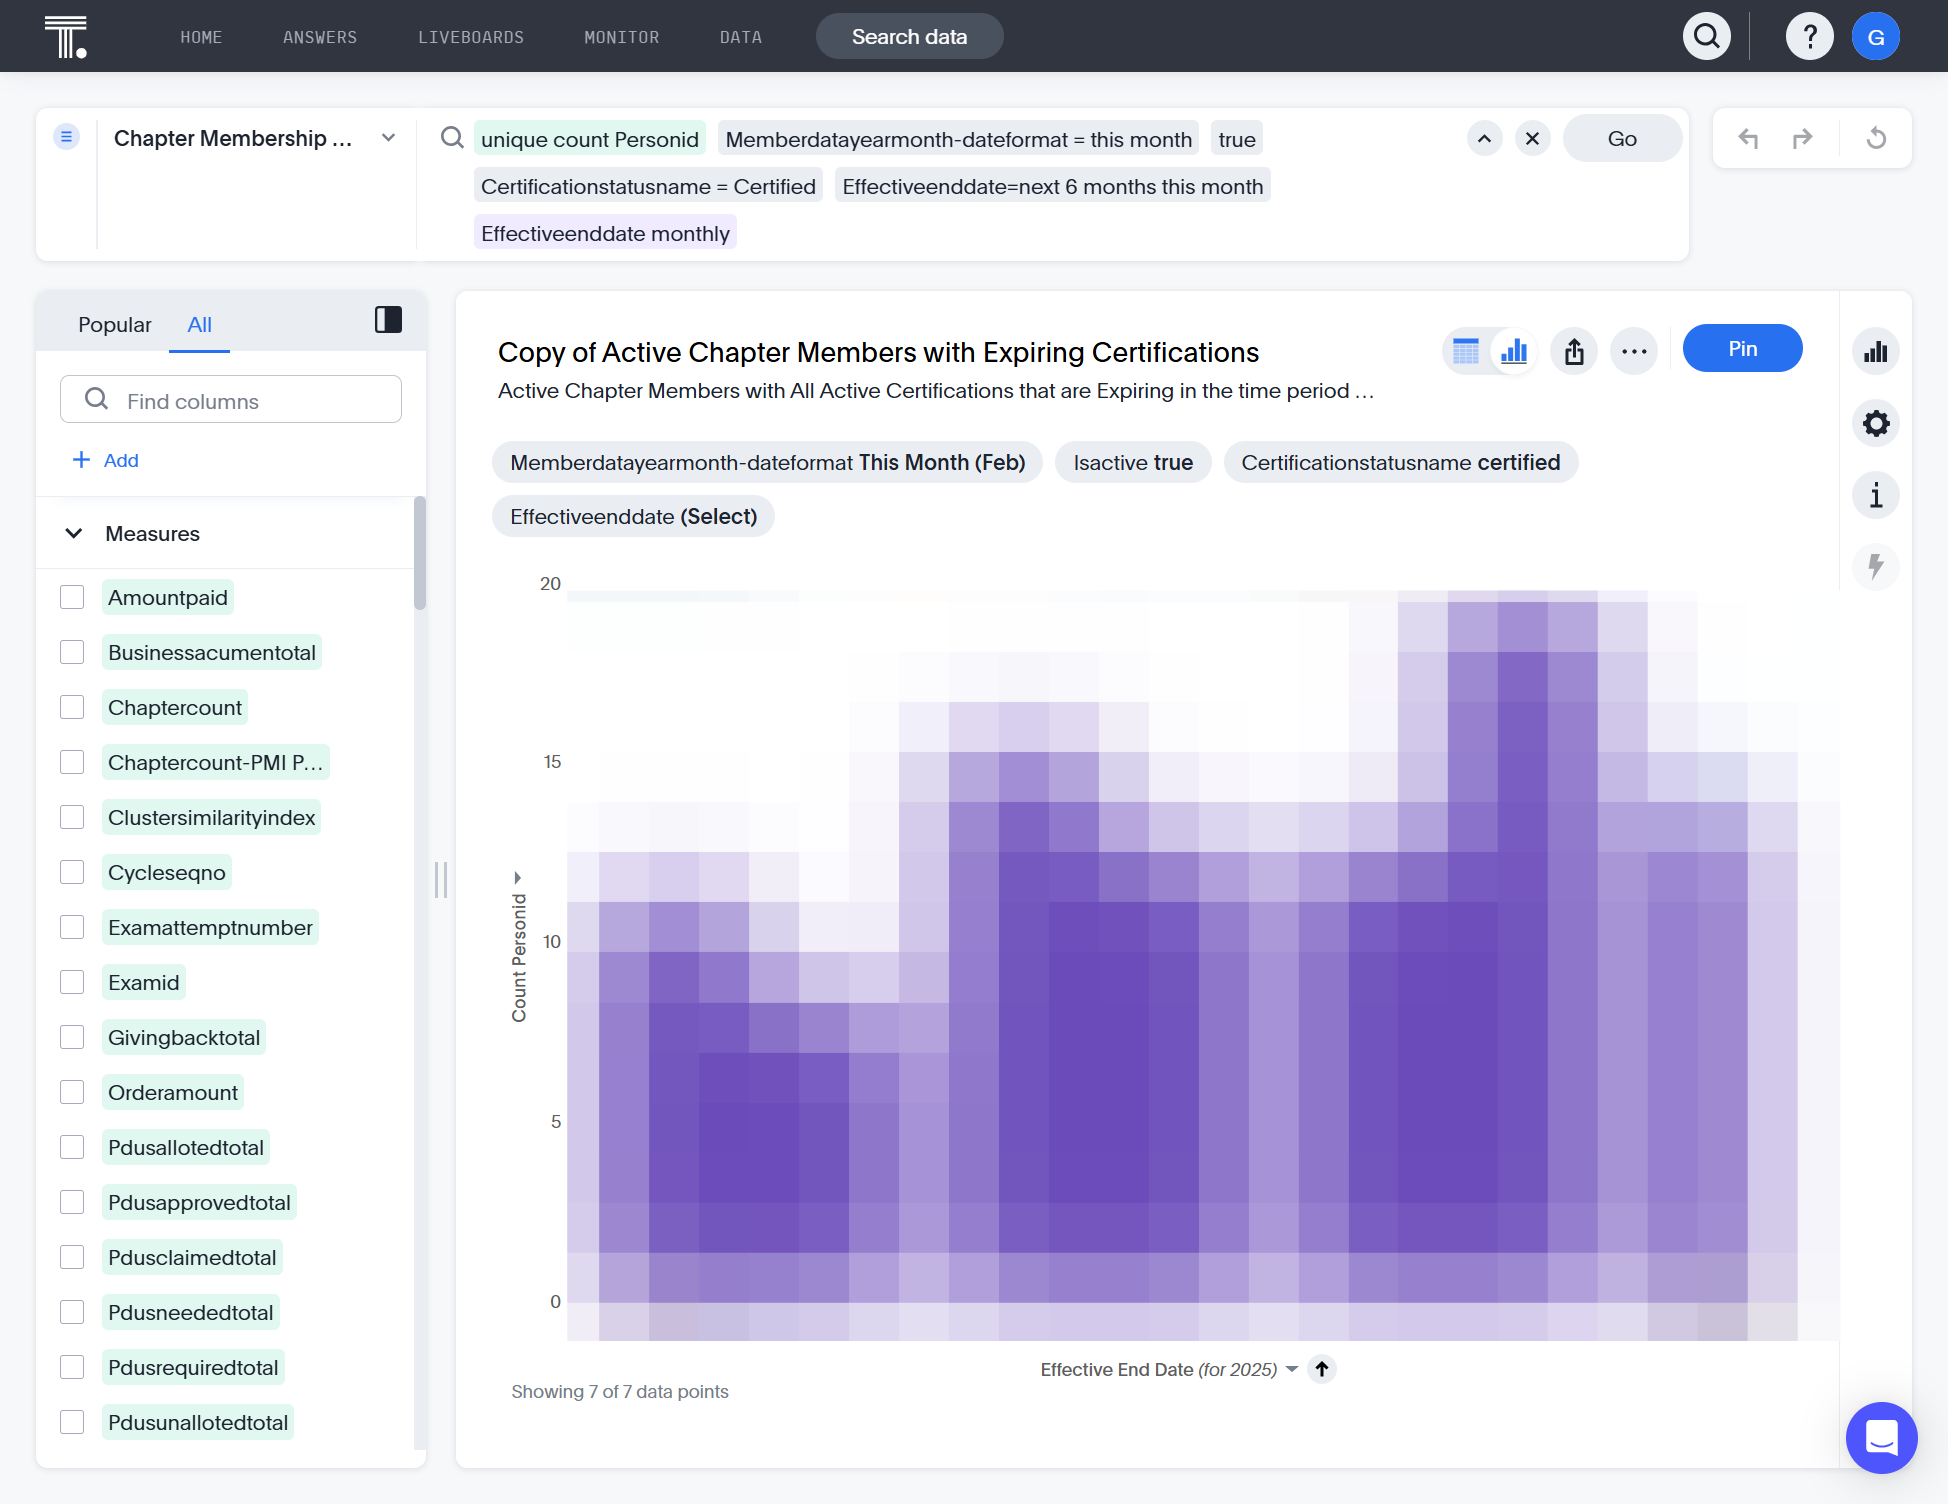
Task: Expand the Effective End Date axis dropdown
Action: 1292,1369
